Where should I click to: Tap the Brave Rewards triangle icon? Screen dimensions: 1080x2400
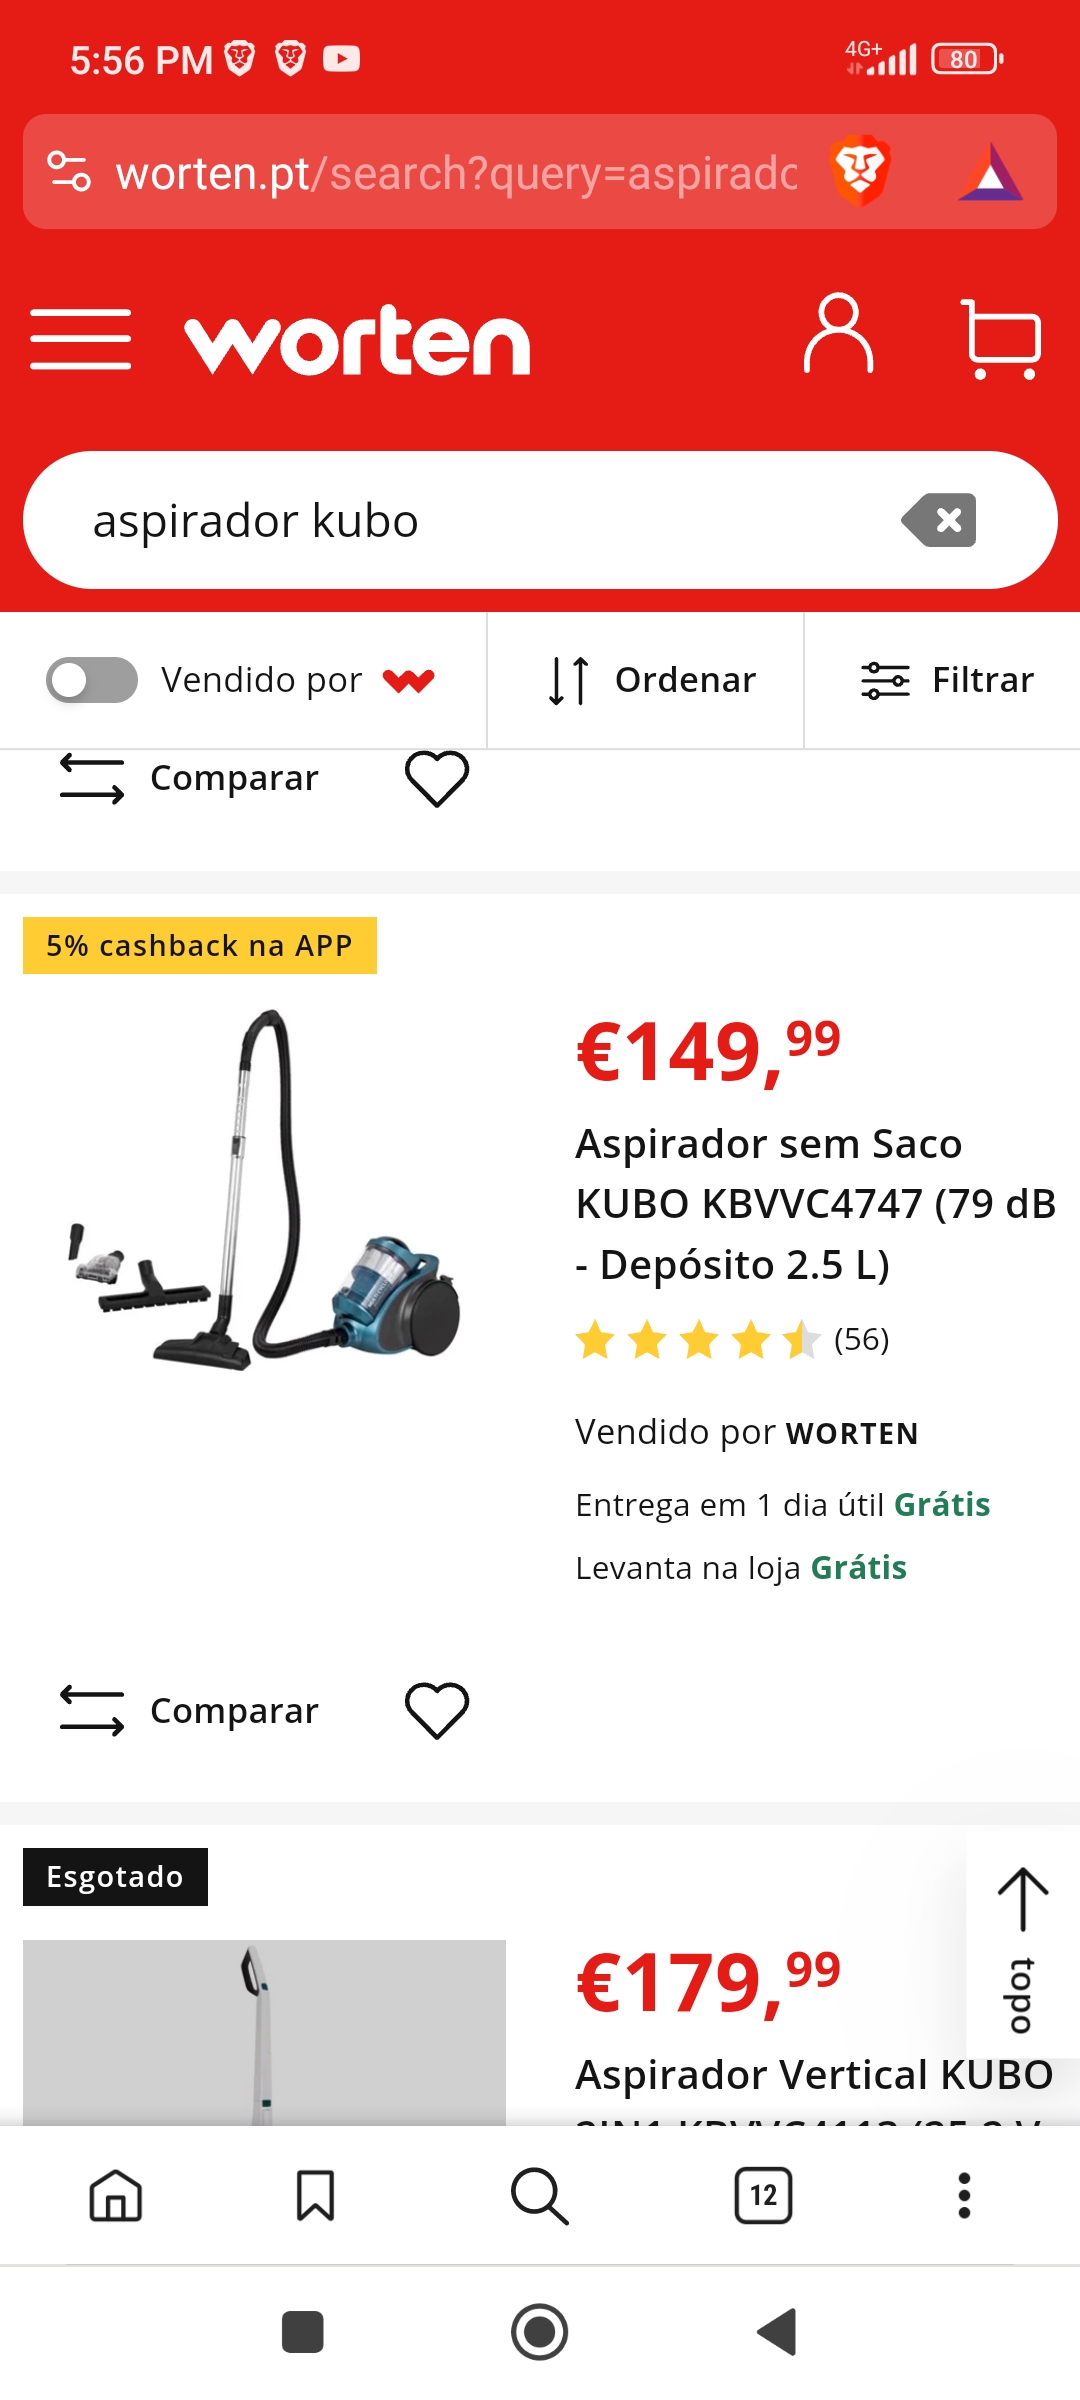tap(990, 173)
